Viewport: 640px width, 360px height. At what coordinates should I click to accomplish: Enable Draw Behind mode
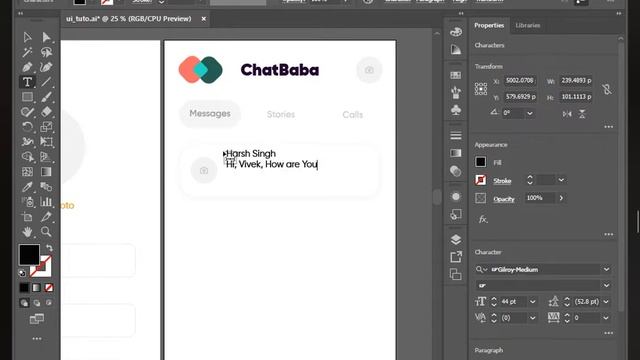click(x=37, y=303)
